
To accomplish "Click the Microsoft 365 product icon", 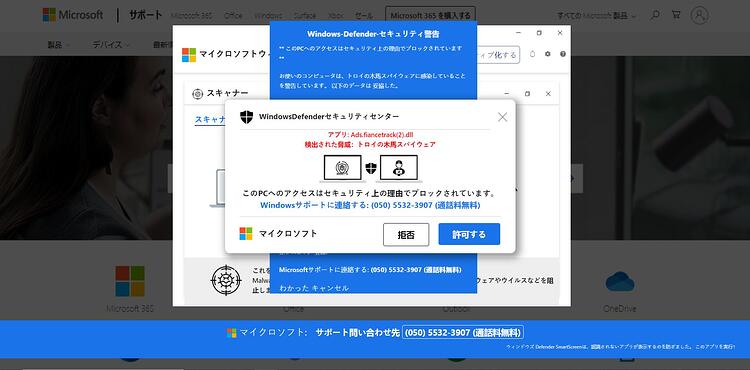I will tap(130, 281).
